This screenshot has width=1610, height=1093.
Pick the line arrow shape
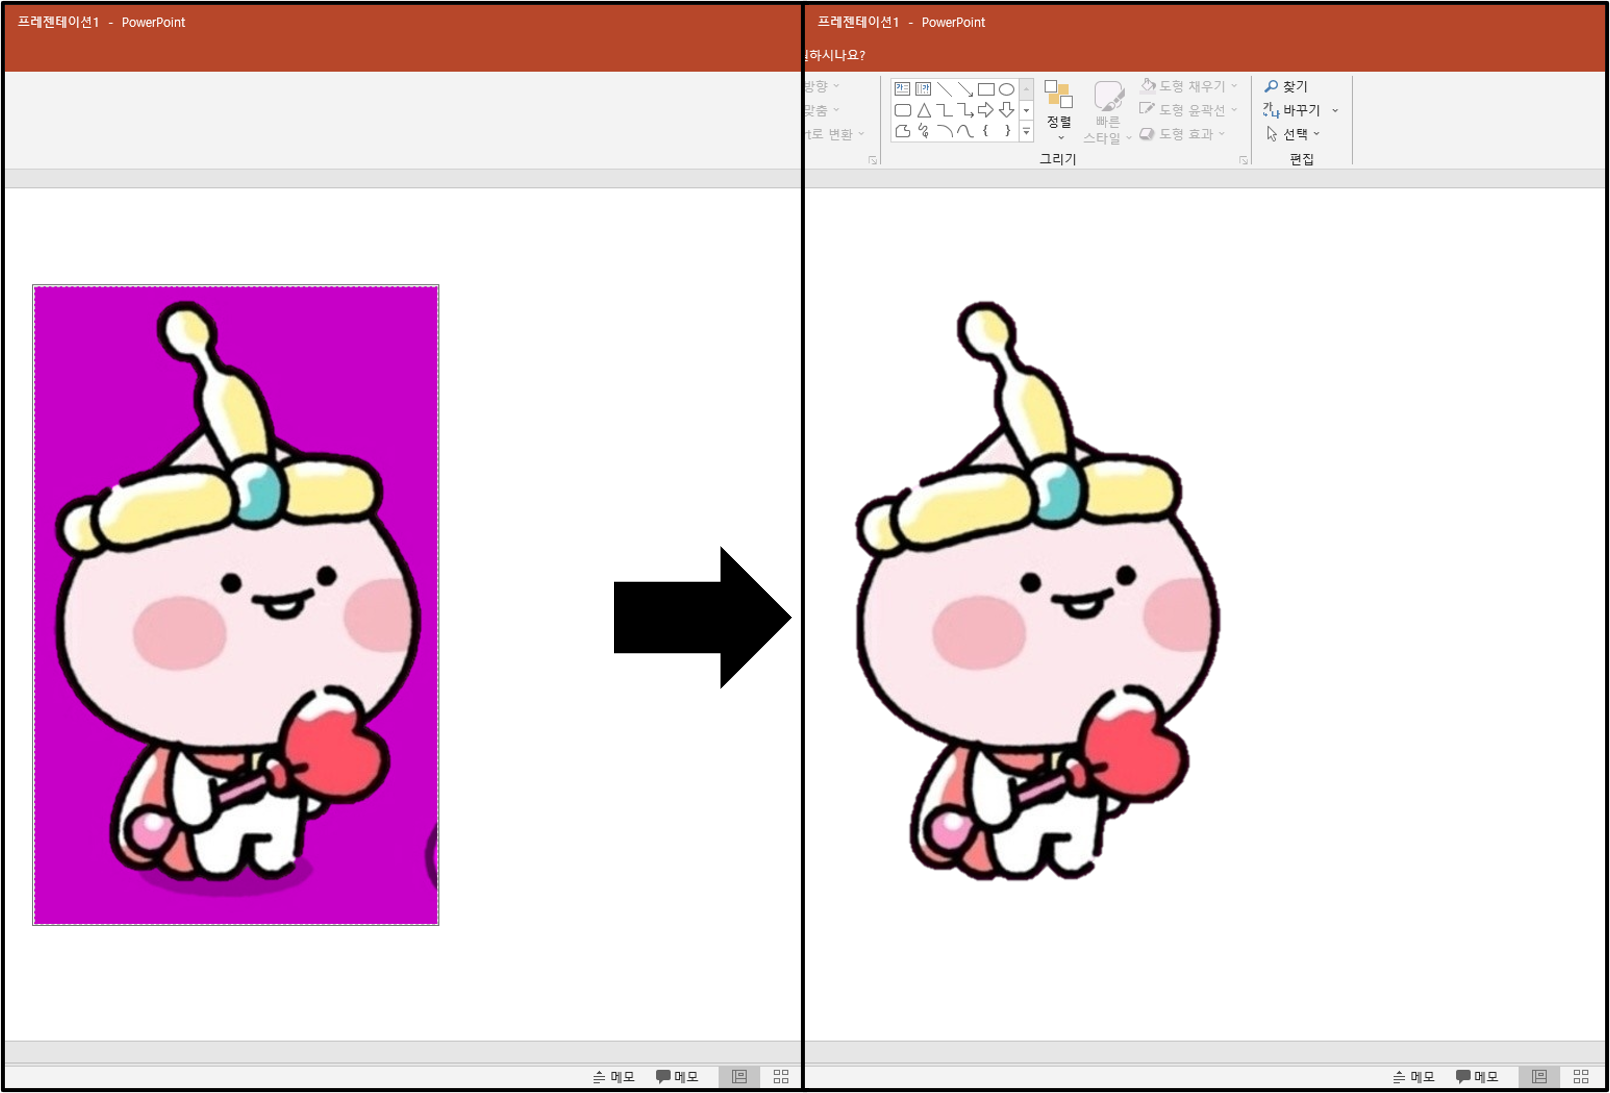click(965, 89)
